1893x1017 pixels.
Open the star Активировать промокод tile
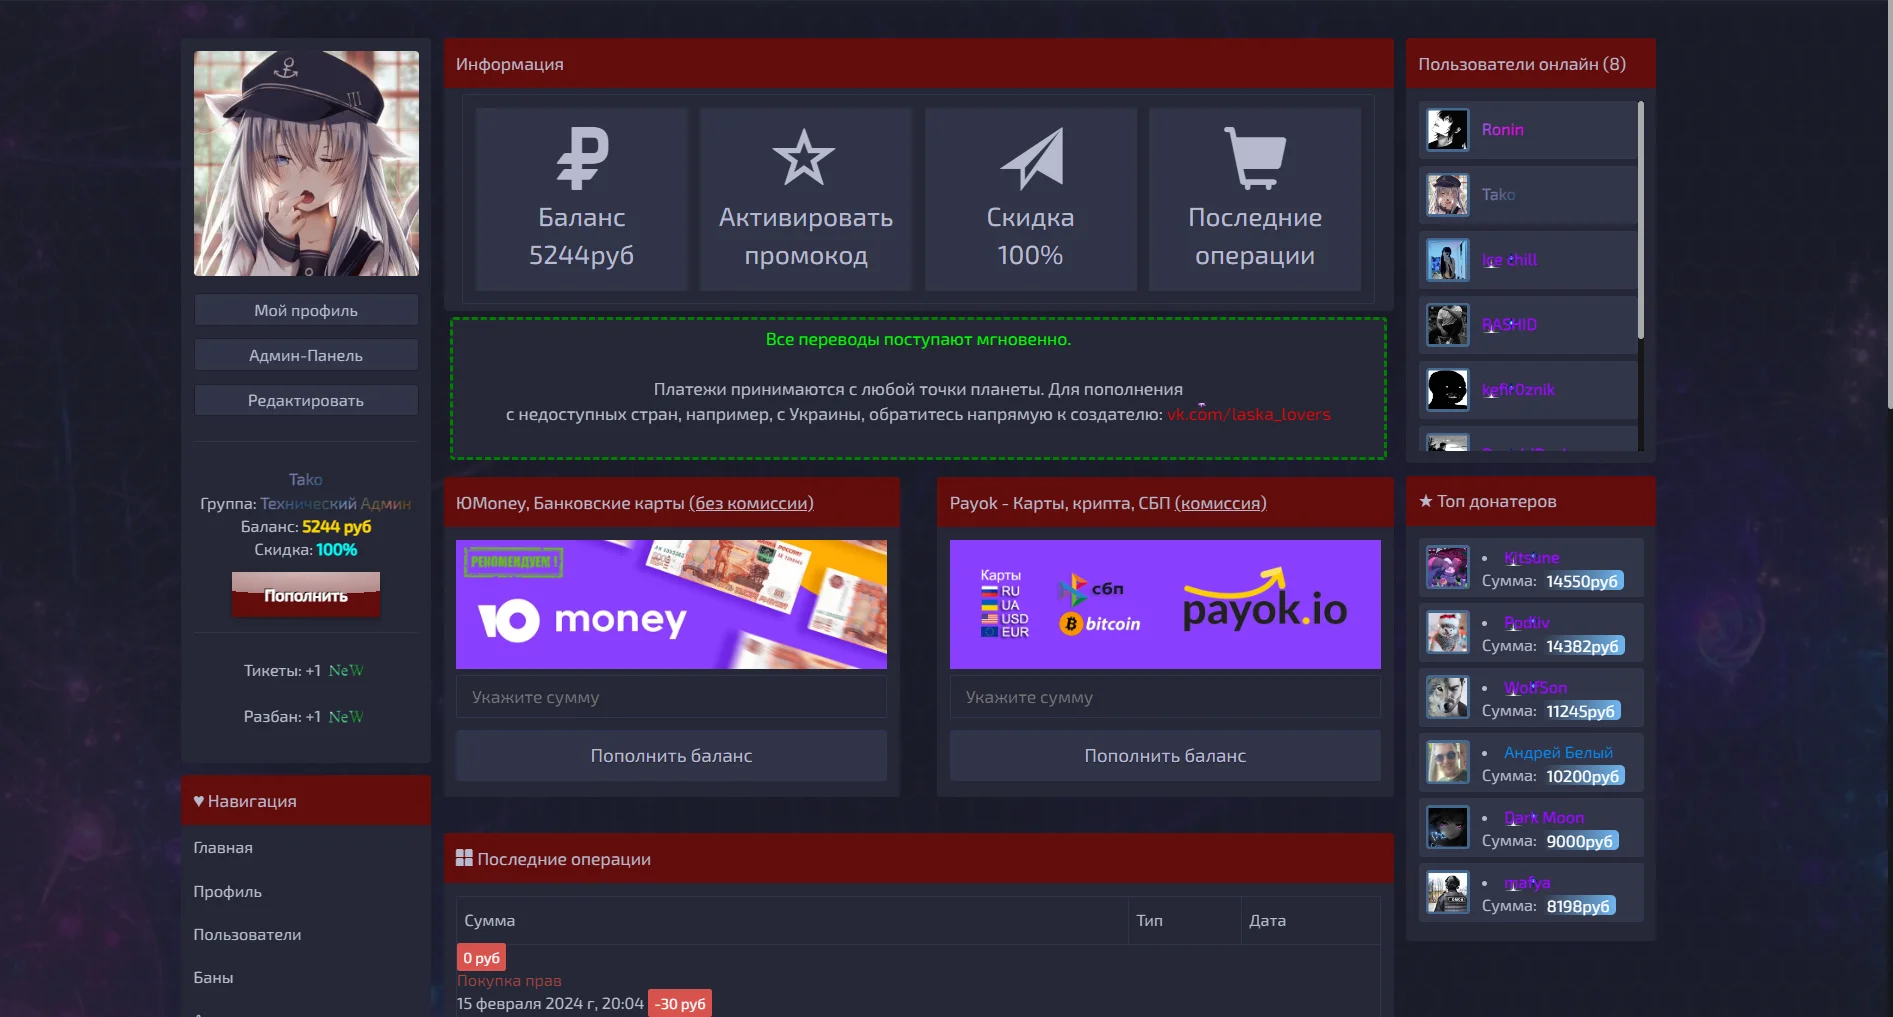click(805, 199)
